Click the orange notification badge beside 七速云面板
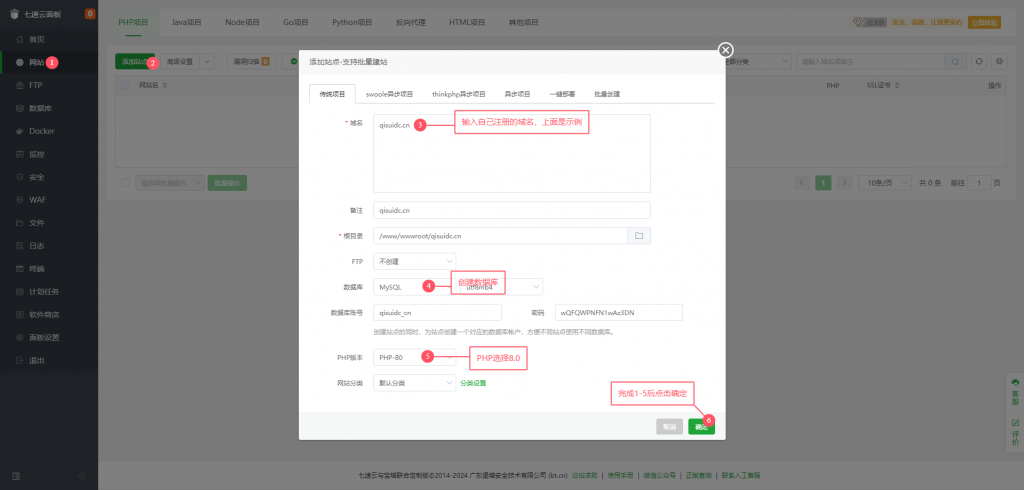This screenshot has height=490, width=1024. (x=89, y=13)
